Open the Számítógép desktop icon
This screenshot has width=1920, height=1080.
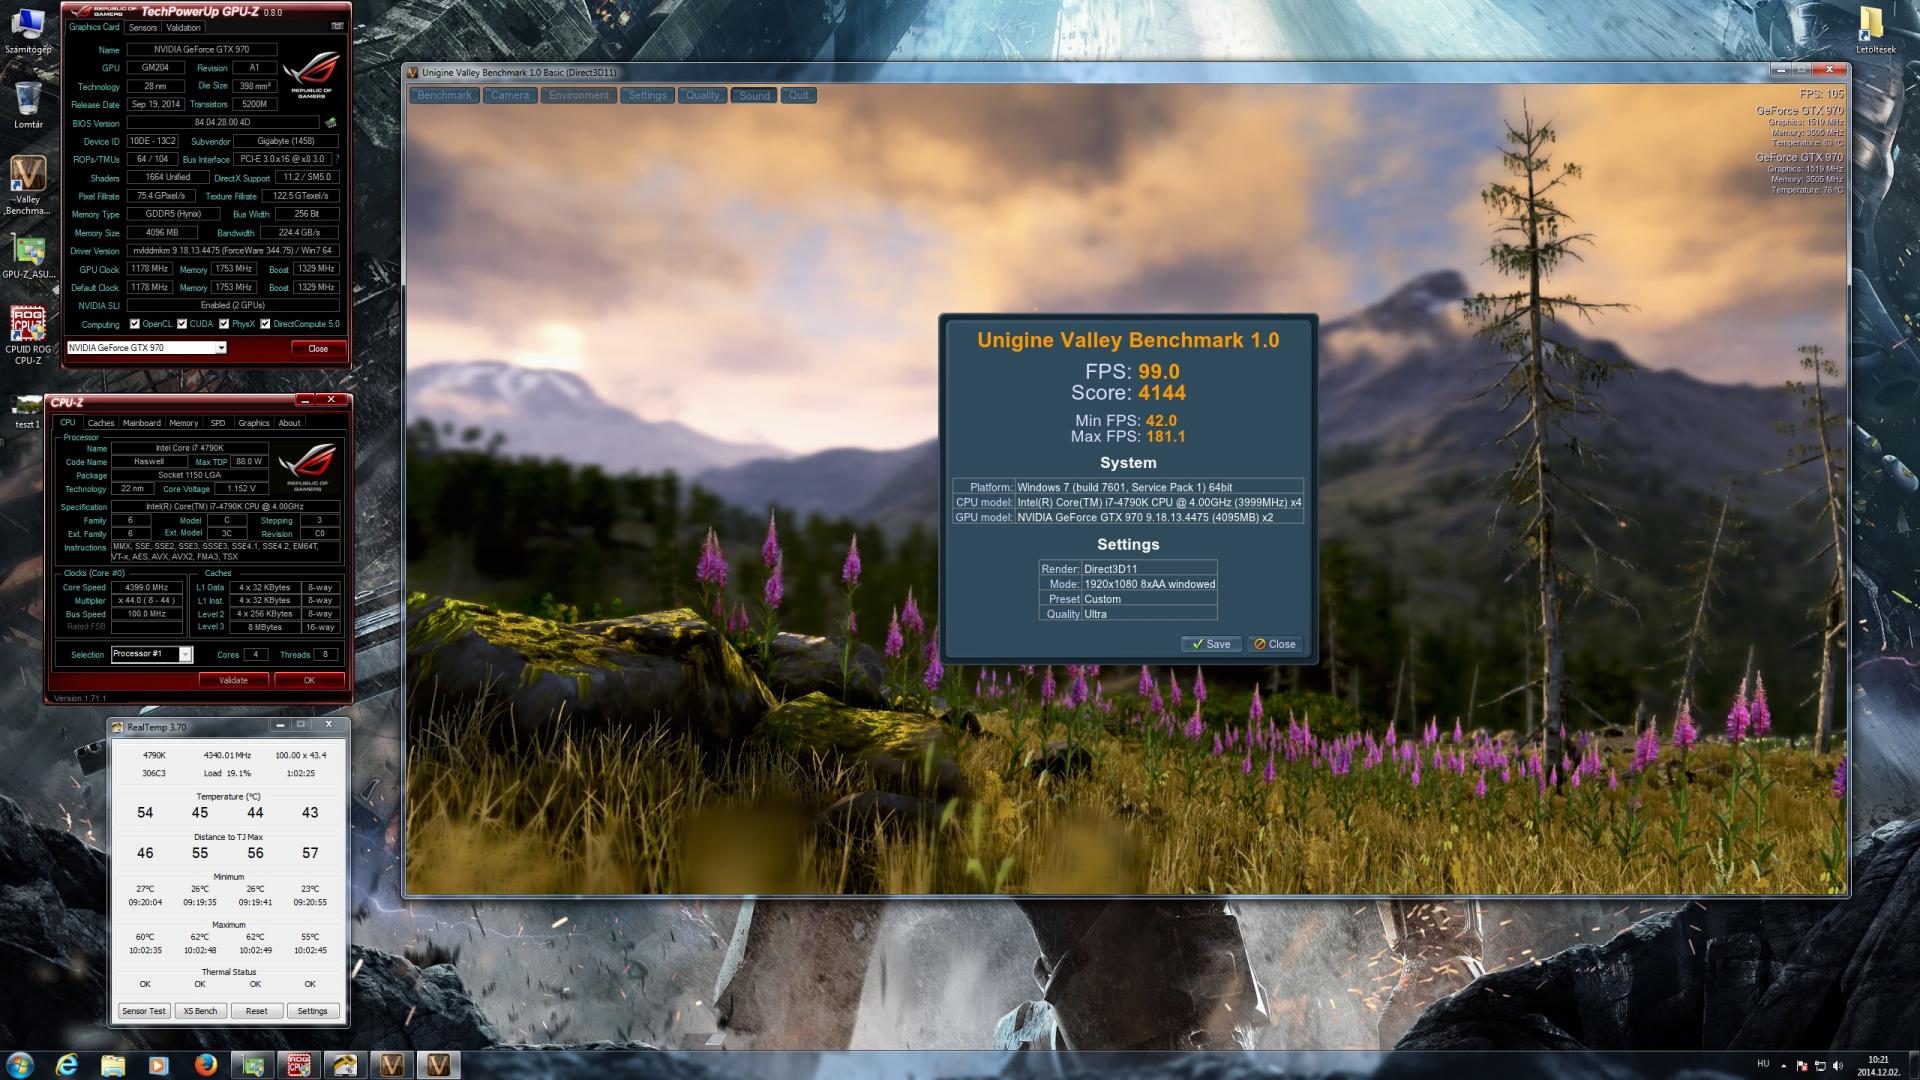tap(28, 30)
